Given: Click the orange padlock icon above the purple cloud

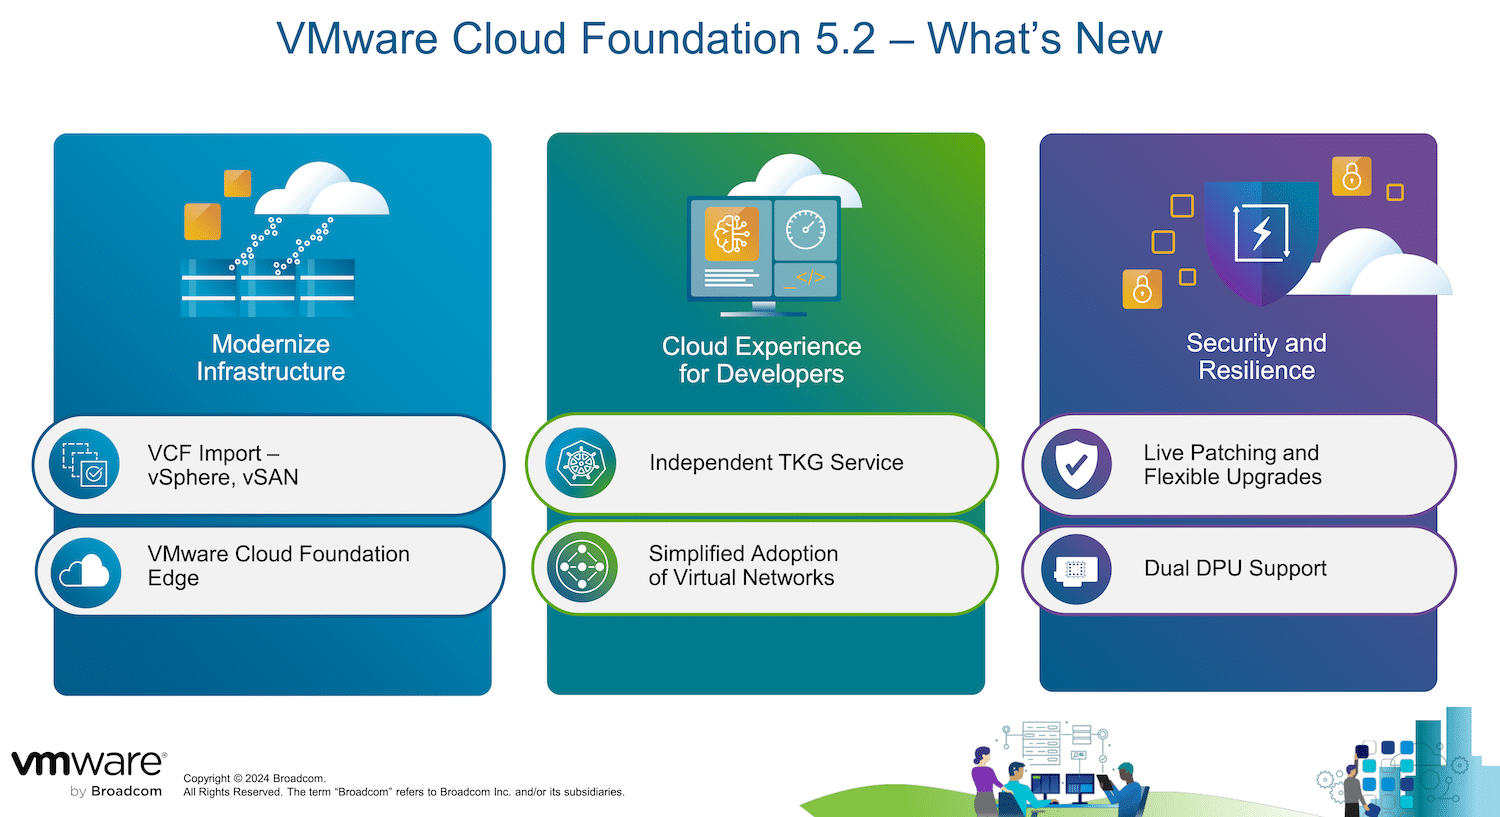Looking at the screenshot, I should (1351, 176).
